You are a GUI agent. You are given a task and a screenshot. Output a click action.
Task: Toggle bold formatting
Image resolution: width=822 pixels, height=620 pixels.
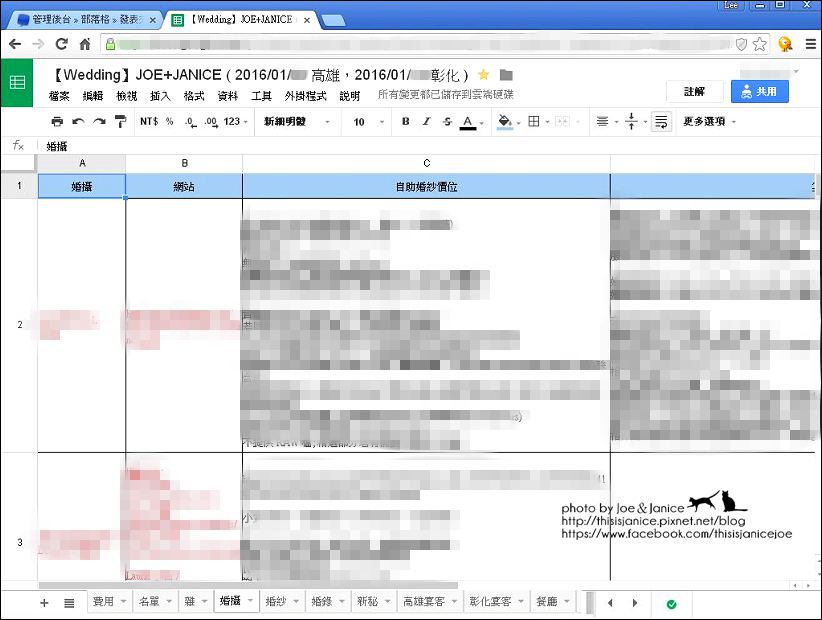[x=405, y=122]
